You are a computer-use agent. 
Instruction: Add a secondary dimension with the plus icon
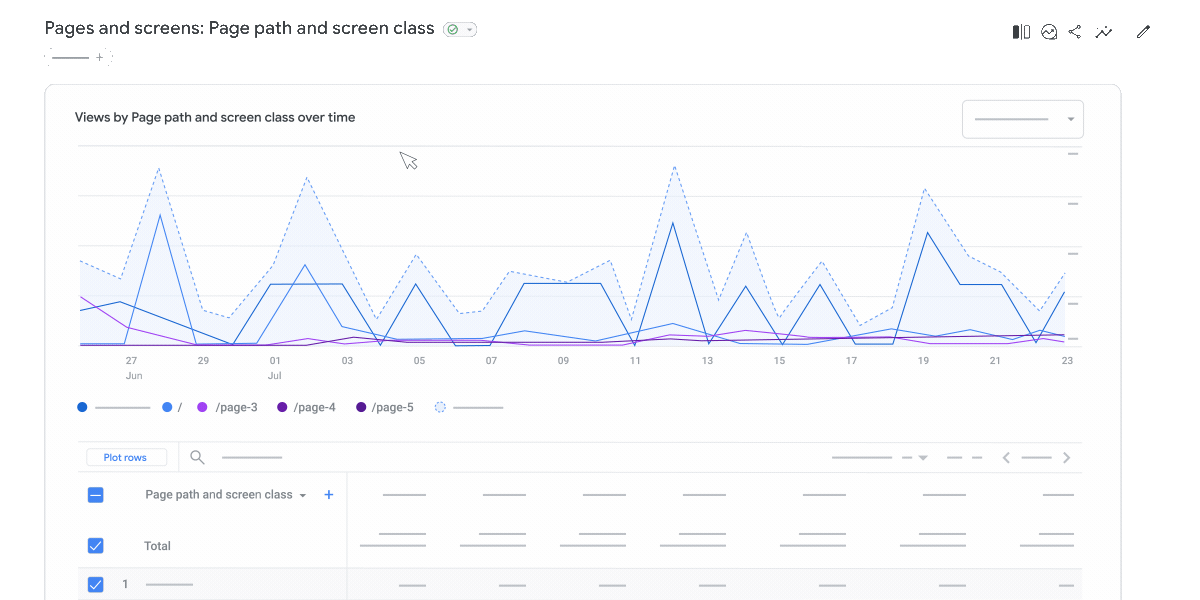328,494
